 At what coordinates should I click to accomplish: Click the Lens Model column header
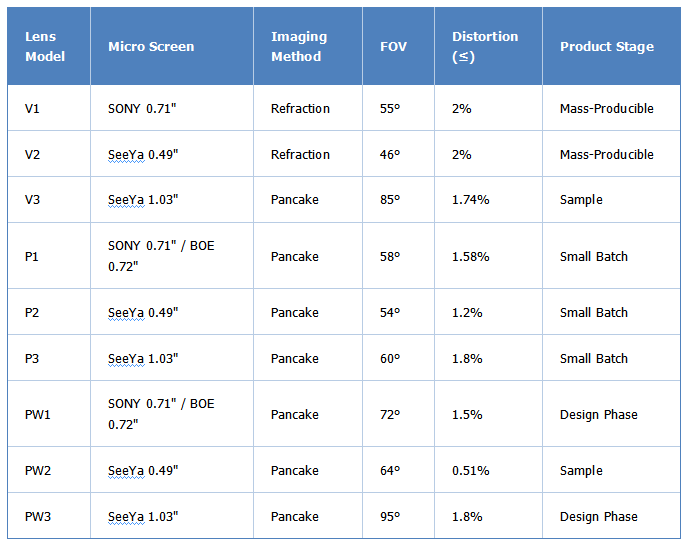click(x=49, y=46)
